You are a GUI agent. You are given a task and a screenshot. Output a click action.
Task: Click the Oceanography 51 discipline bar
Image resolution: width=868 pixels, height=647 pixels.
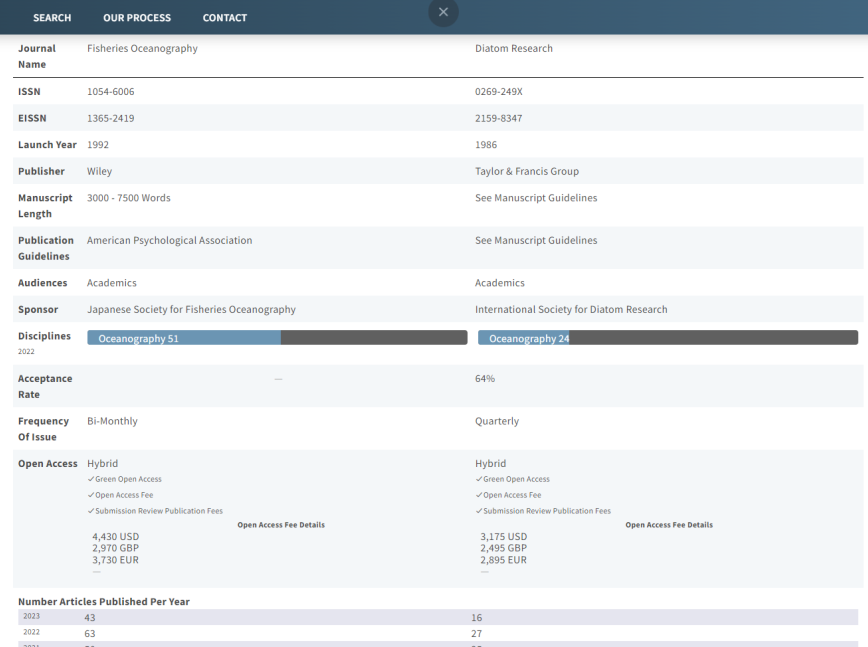pos(182,338)
